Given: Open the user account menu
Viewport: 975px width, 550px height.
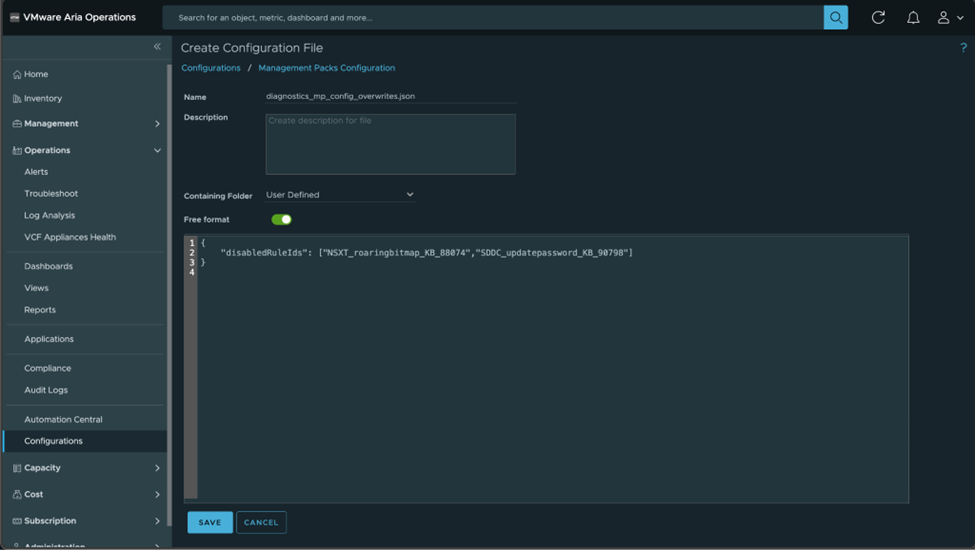Looking at the screenshot, I should 949,17.
